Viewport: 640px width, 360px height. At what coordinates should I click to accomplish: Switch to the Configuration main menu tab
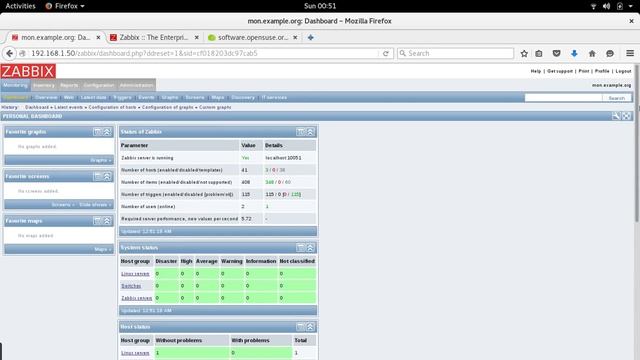tap(99, 85)
